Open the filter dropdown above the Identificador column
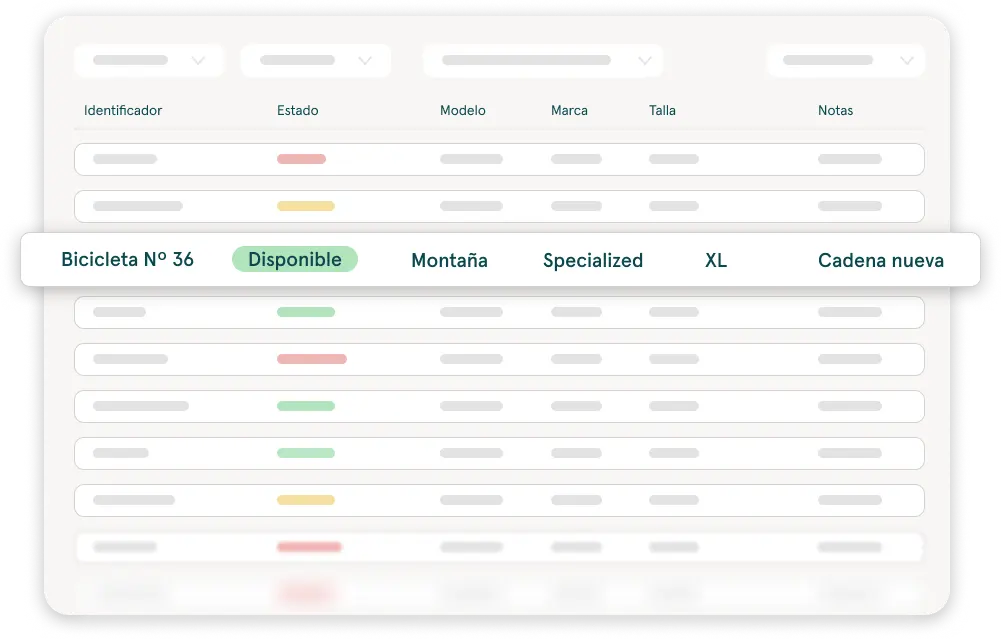 coord(149,61)
